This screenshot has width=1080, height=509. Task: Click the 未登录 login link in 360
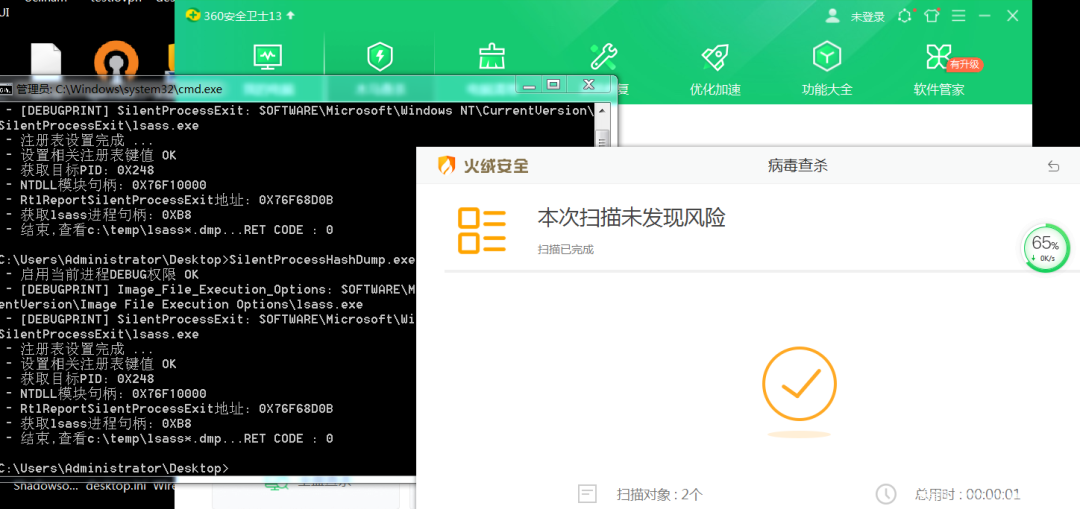(867, 17)
